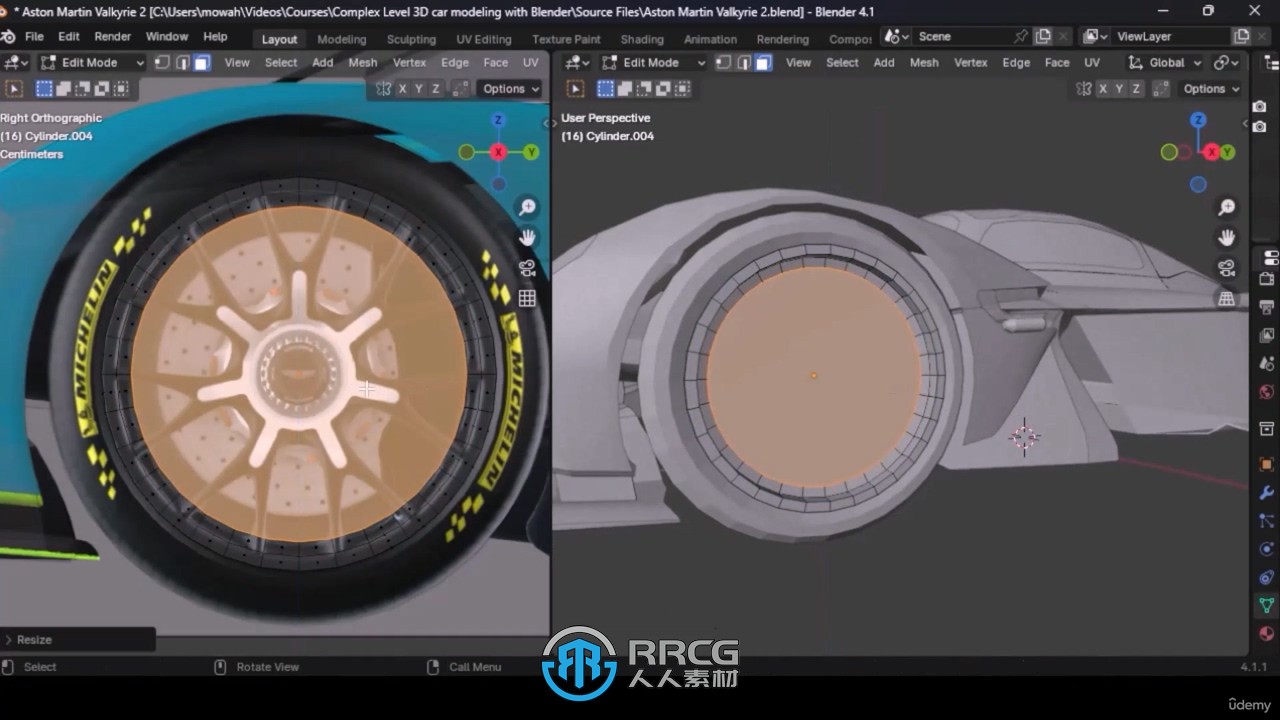The image size is (1280, 720).
Task: Enable face select mode in right viewport
Action: tap(763, 62)
